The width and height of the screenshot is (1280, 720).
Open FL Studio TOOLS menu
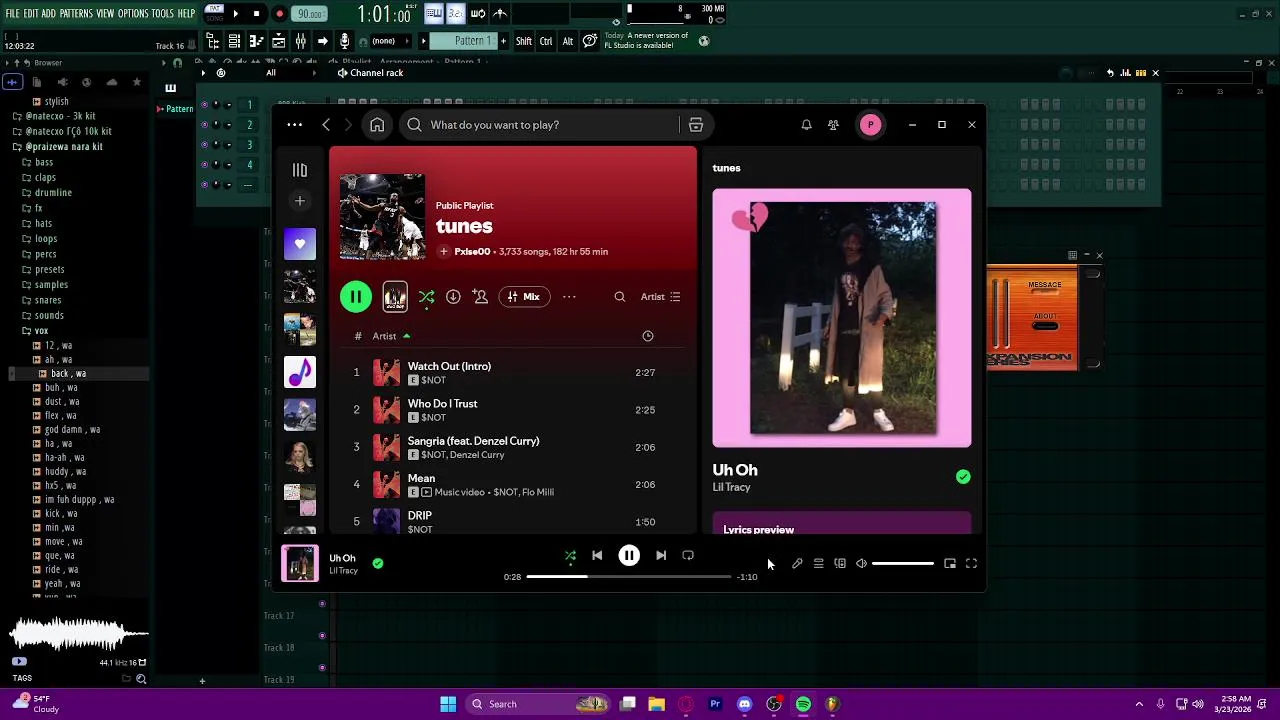coord(162,14)
